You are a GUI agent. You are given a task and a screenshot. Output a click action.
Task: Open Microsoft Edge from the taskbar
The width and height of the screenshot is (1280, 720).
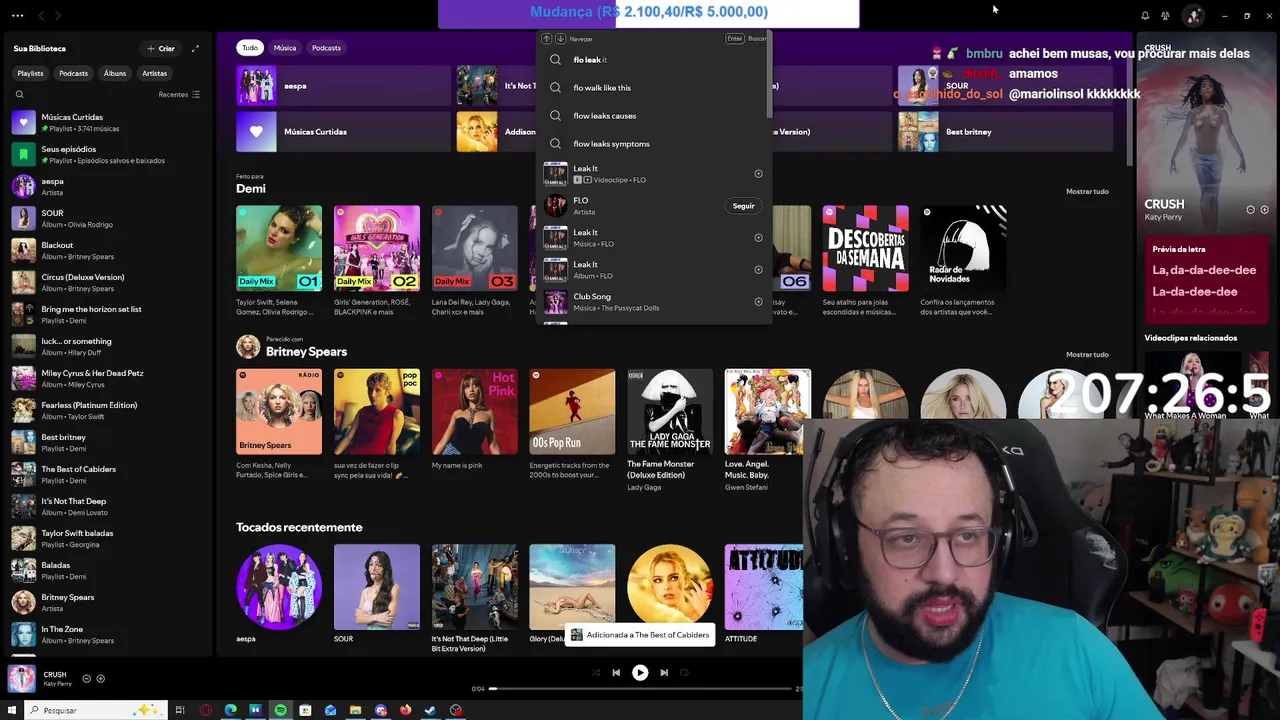[230, 711]
